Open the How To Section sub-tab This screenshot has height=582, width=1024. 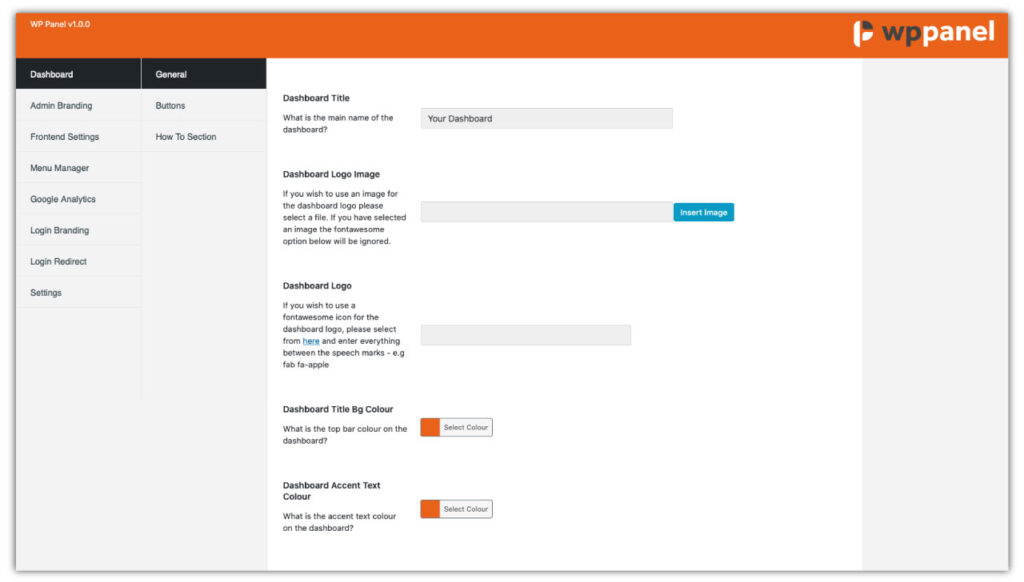[x=204, y=137]
